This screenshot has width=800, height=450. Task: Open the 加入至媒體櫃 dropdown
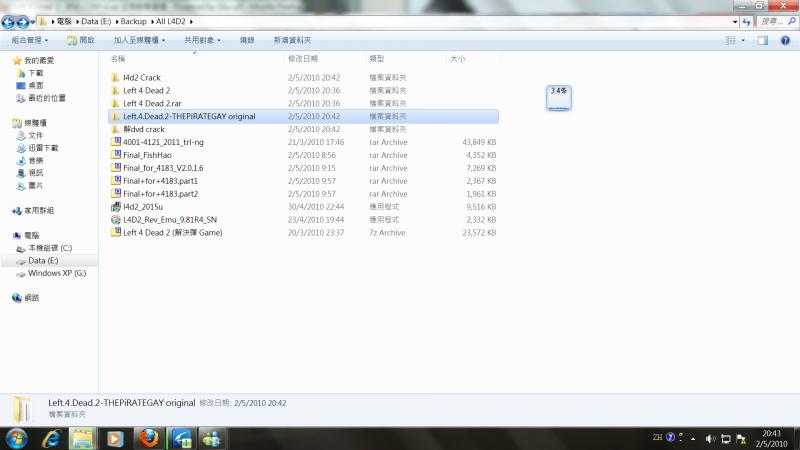(139, 40)
